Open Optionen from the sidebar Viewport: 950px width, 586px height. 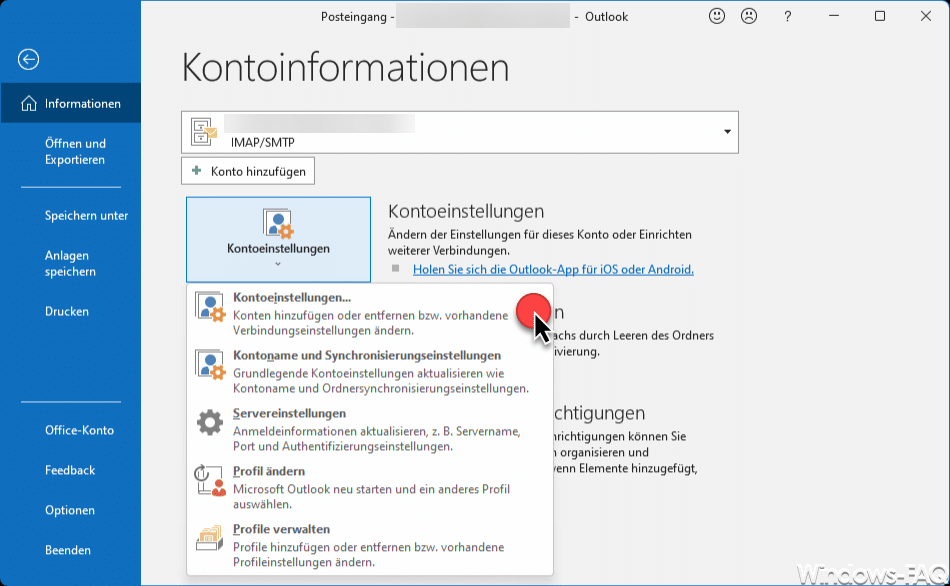70,510
